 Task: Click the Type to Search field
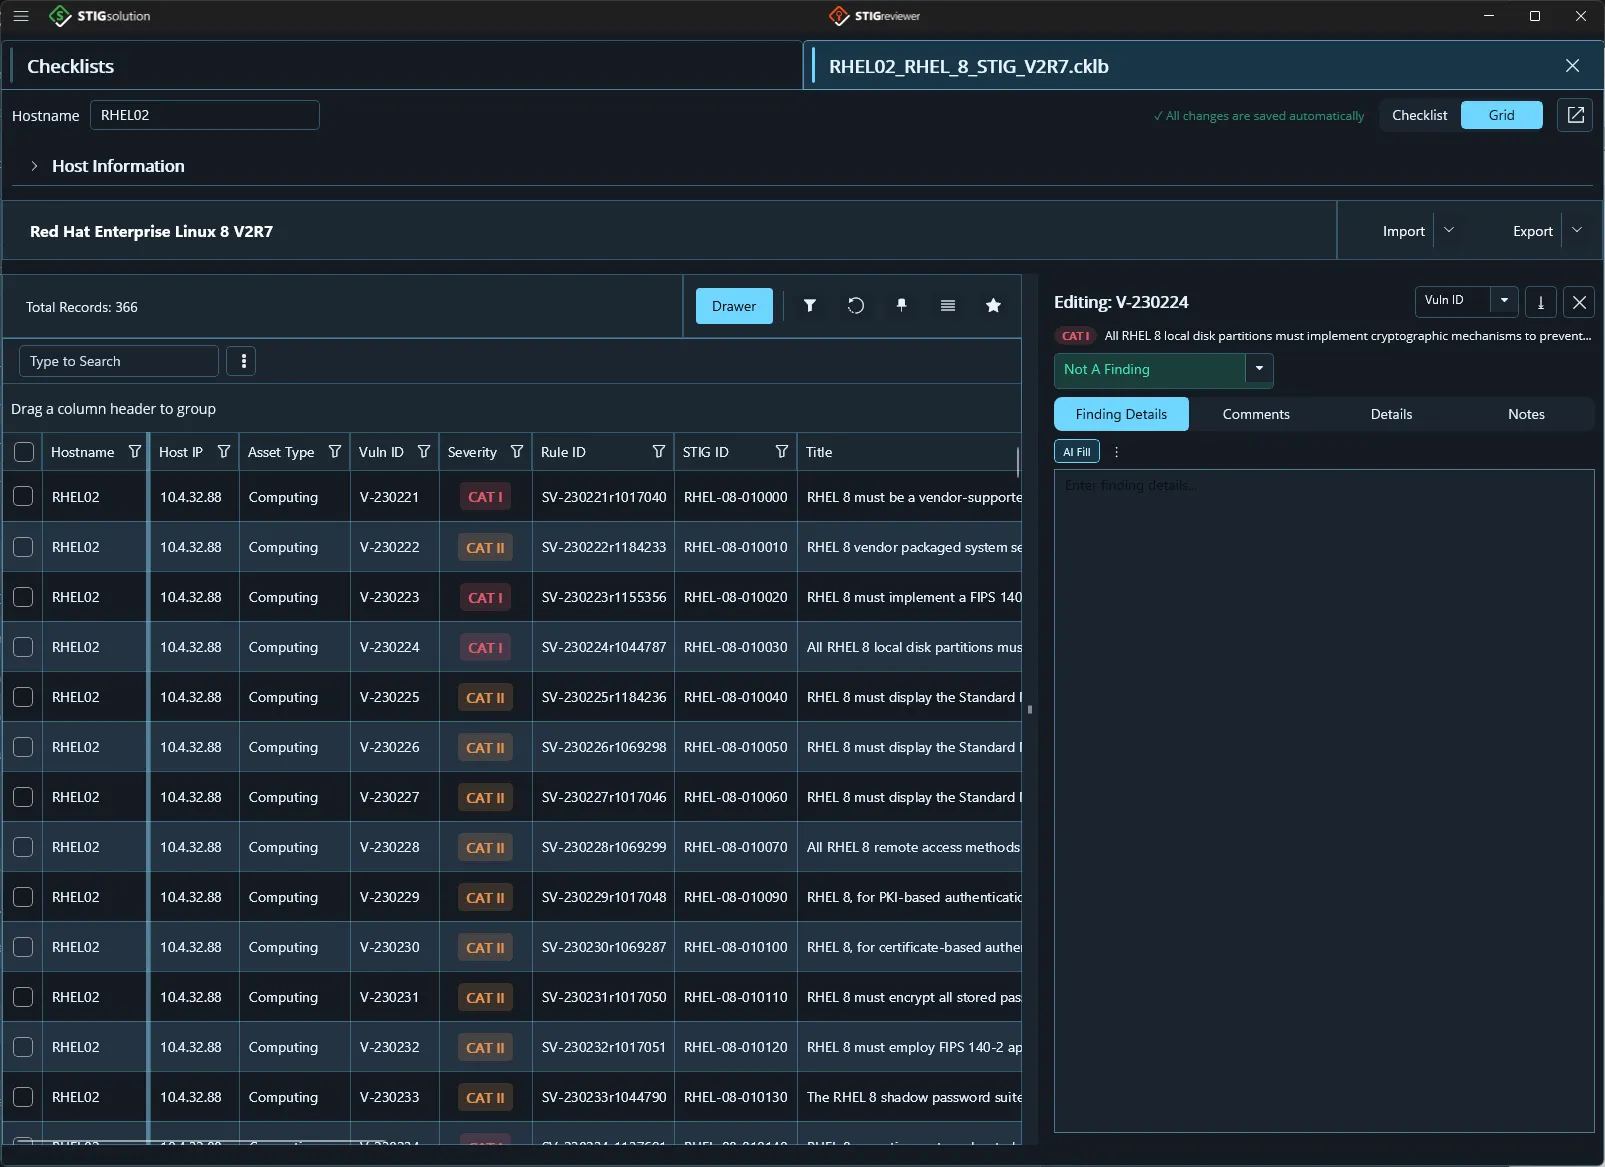click(x=119, y=361)
